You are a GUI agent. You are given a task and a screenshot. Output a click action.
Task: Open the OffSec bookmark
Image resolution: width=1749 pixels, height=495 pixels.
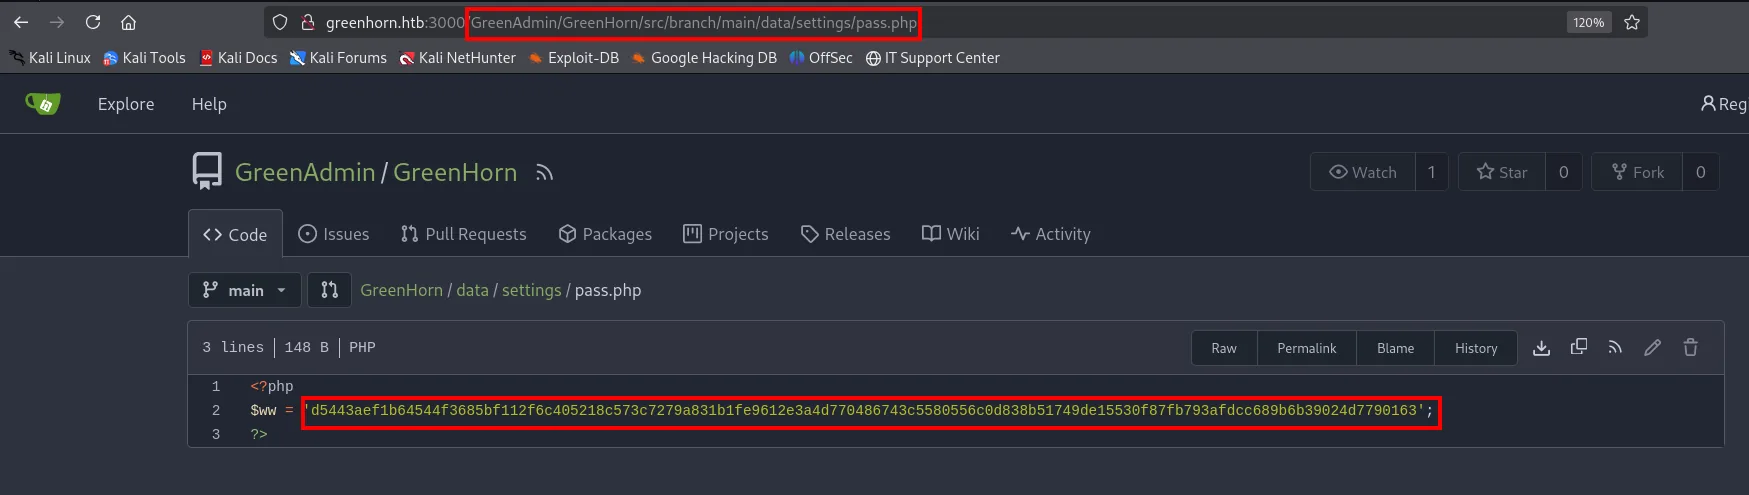[x=821, y=58]
